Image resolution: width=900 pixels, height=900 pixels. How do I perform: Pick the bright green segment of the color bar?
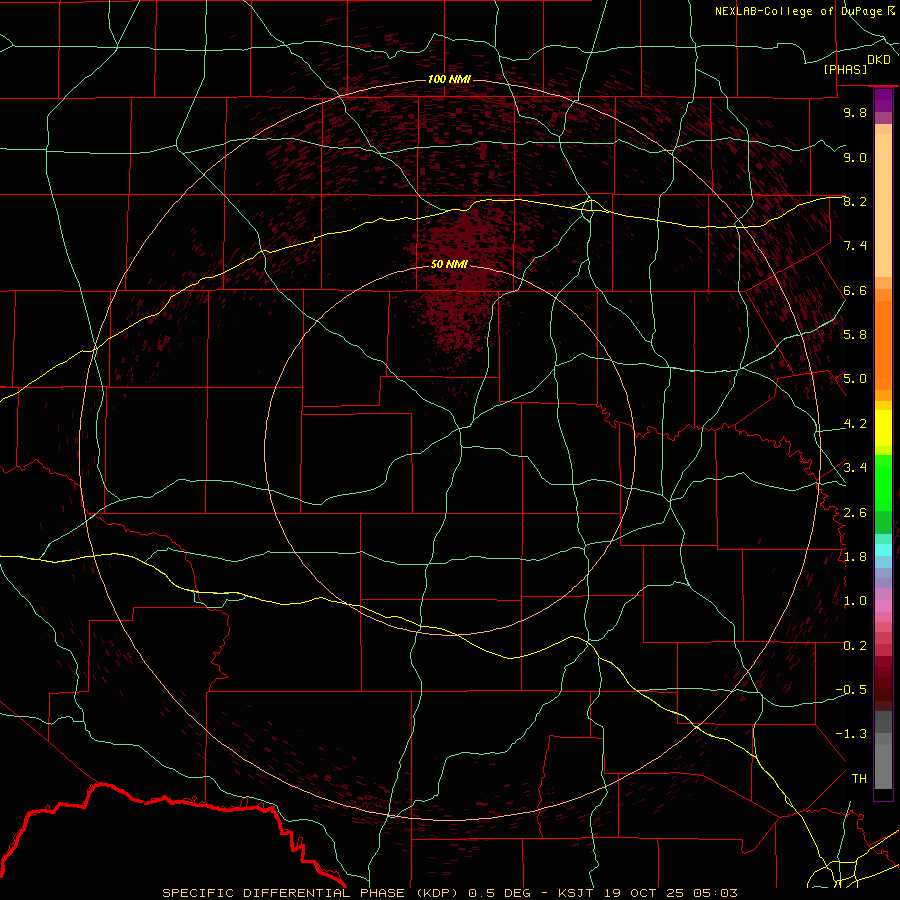tap(883, 483)
